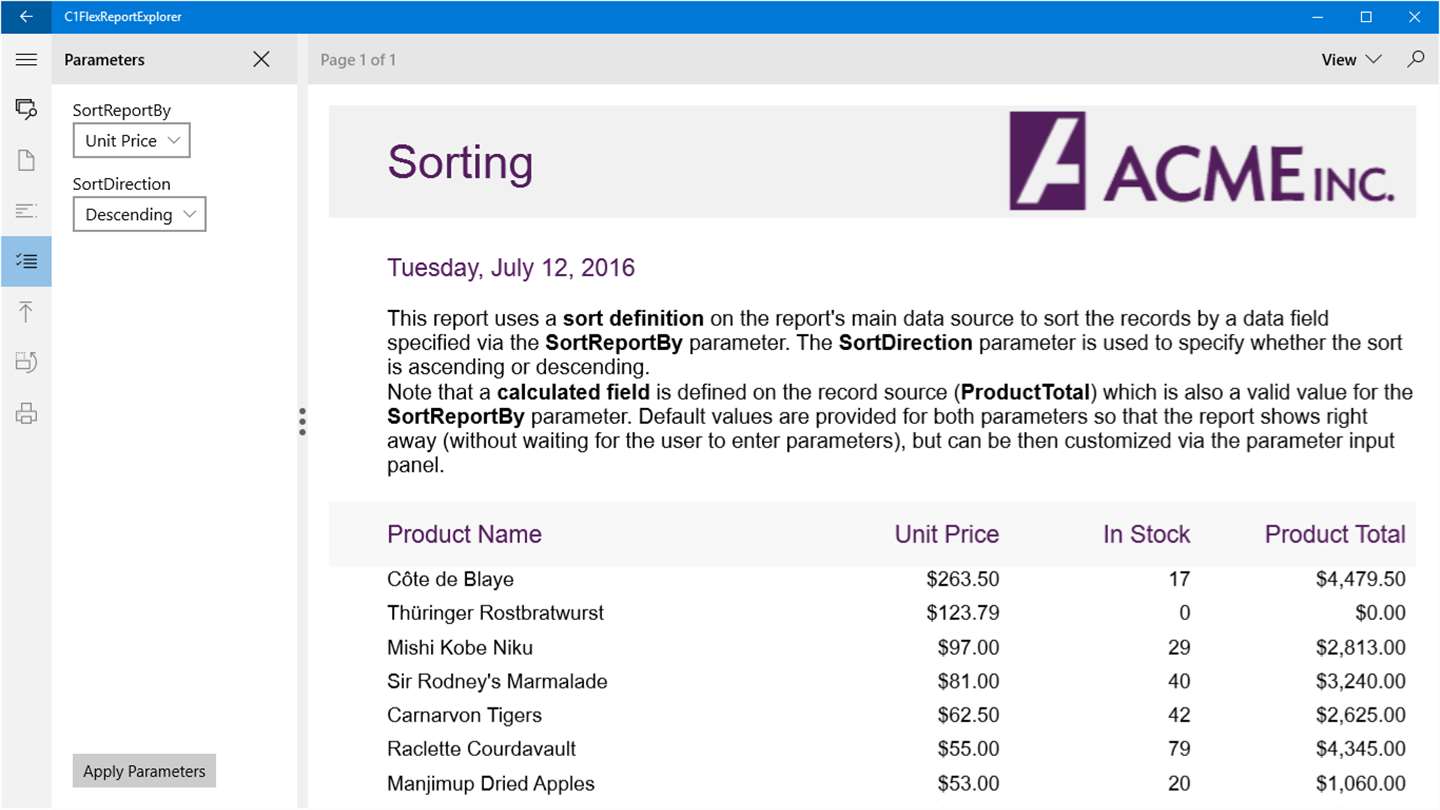Open the hamburger menu in the sidebar

[x=26, y=60]
